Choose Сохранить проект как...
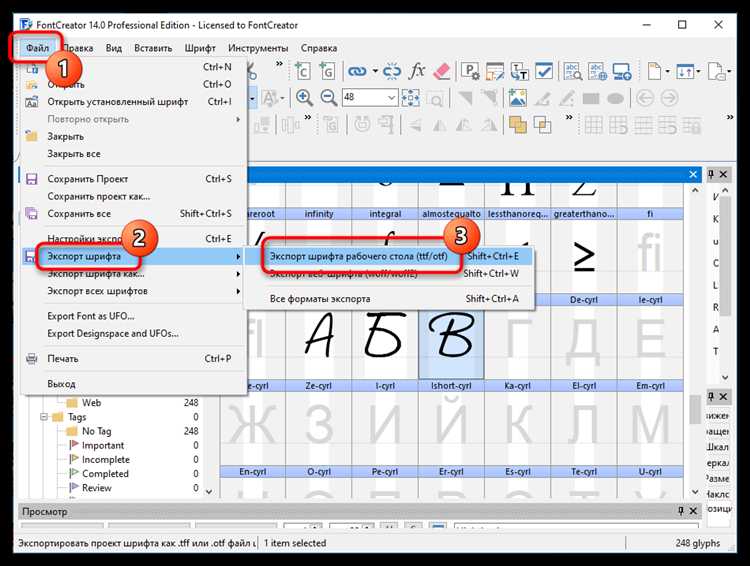 coord(133,197)
